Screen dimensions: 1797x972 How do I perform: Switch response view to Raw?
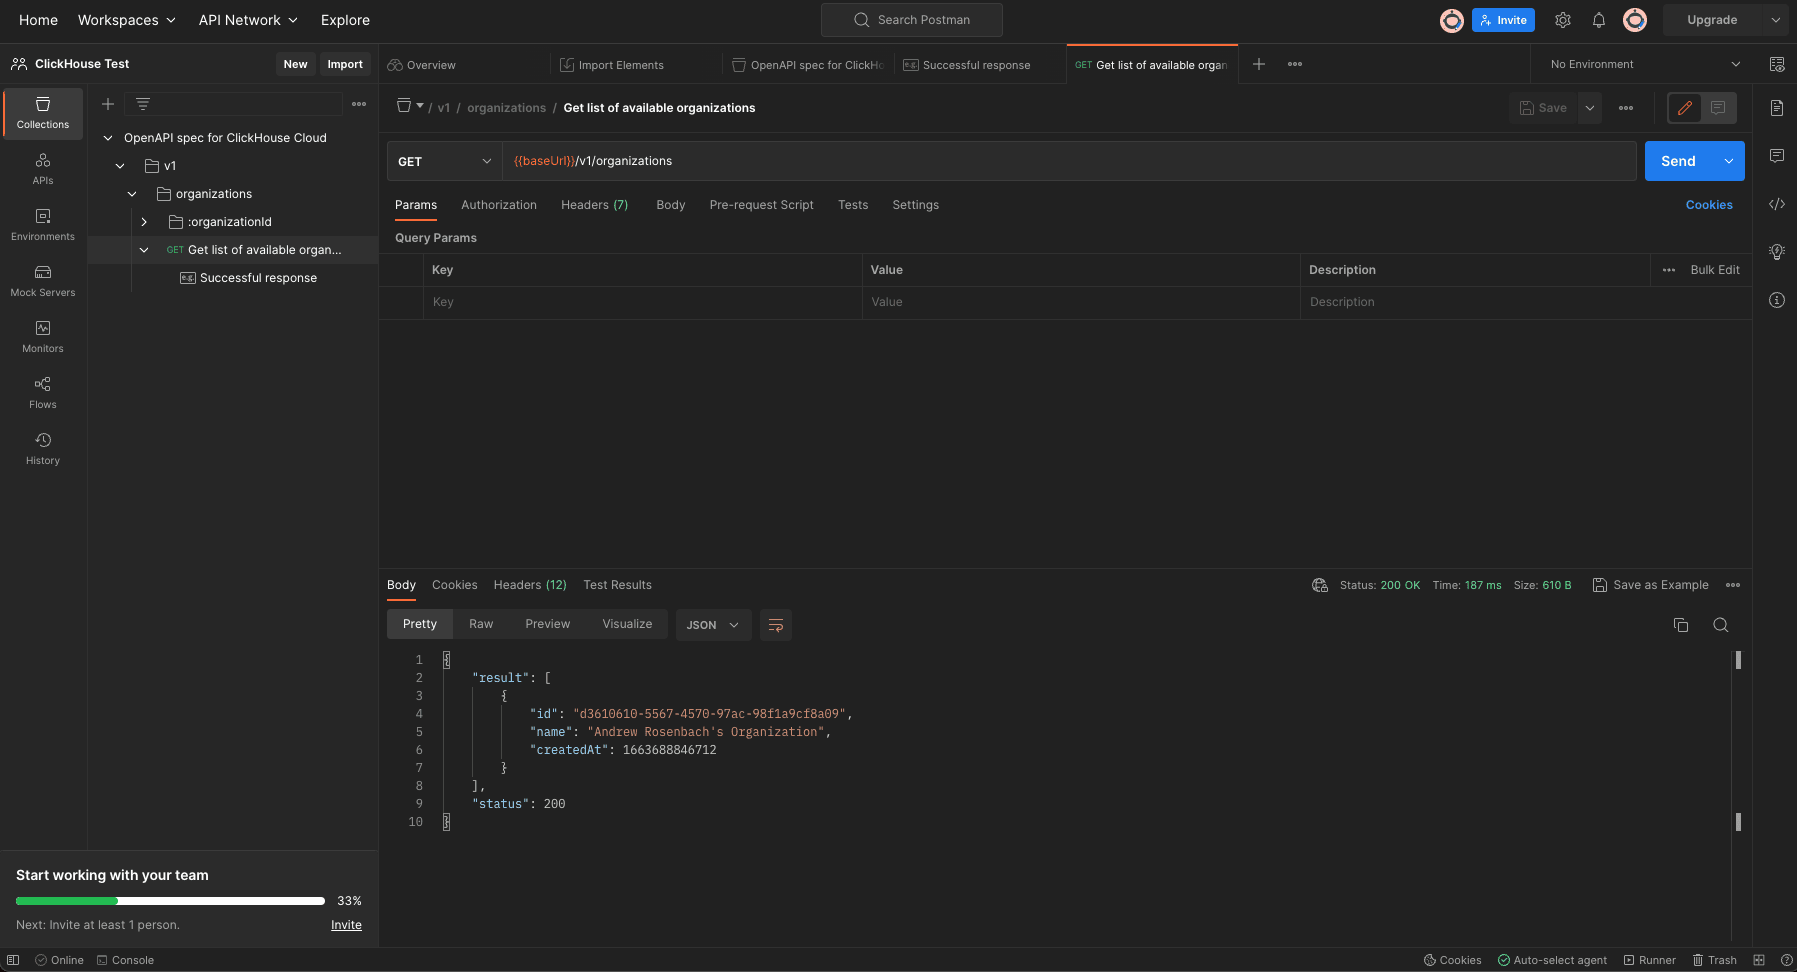(x=481, y=624)
